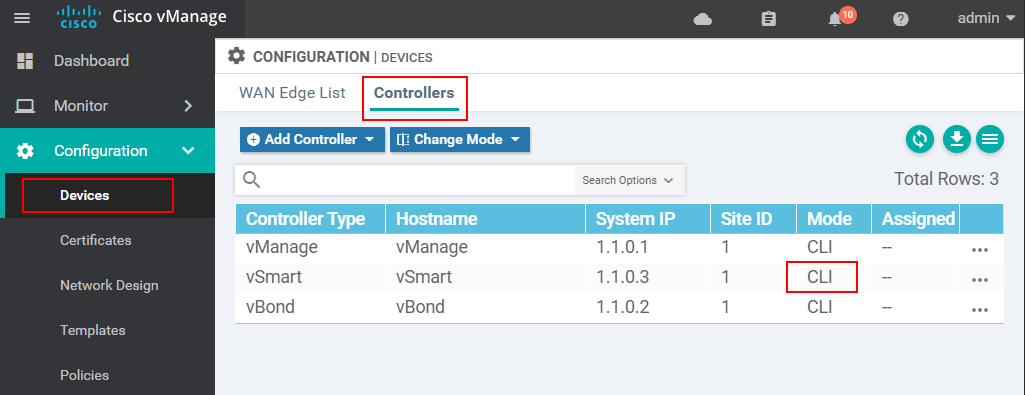The width and height of the screenshot is (1025, 395).
Task: Click the download export icon
Action: point(957,139)
